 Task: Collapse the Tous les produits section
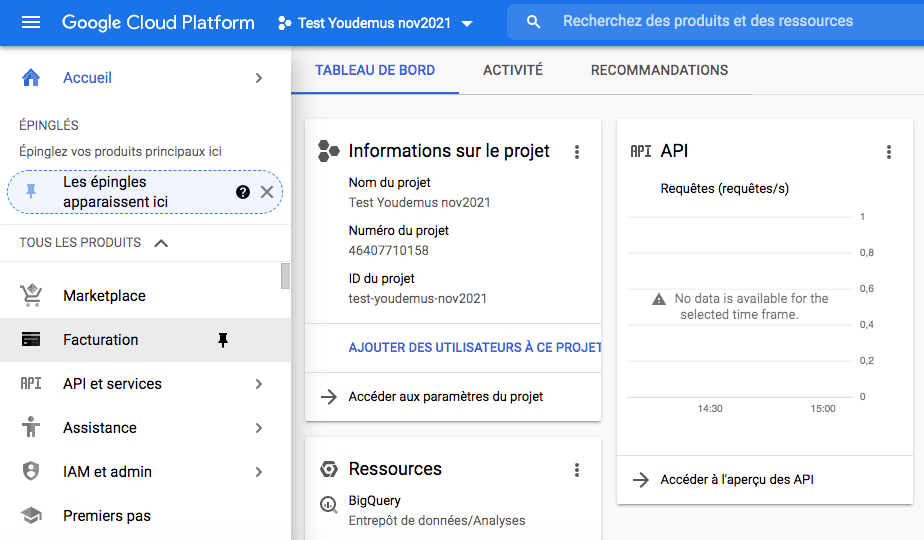[x=161, y=243]
